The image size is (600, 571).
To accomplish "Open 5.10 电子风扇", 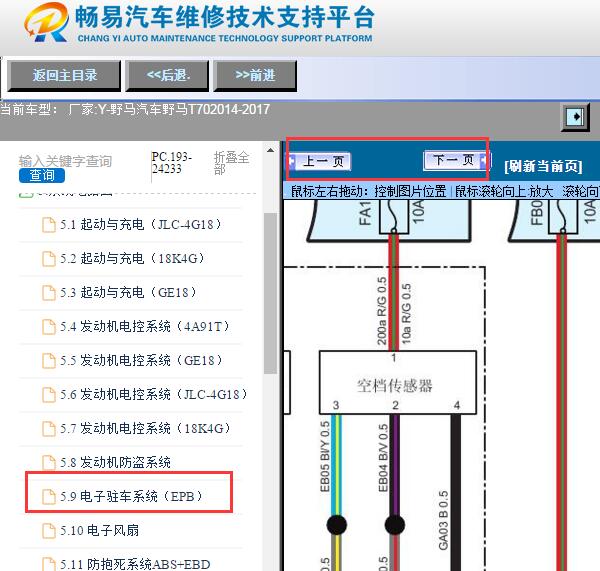I will pyautogui.click(x=99, y=530).
